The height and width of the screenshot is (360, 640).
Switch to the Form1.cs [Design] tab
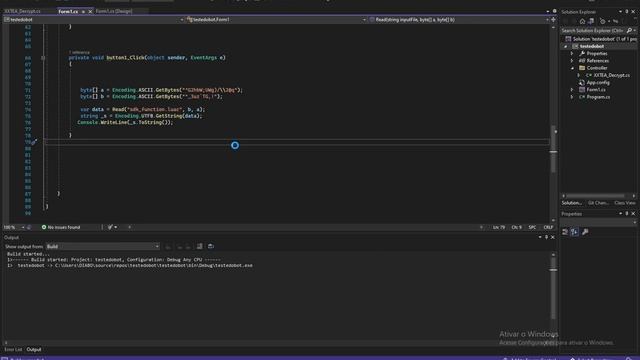click(x=114, y=11)
